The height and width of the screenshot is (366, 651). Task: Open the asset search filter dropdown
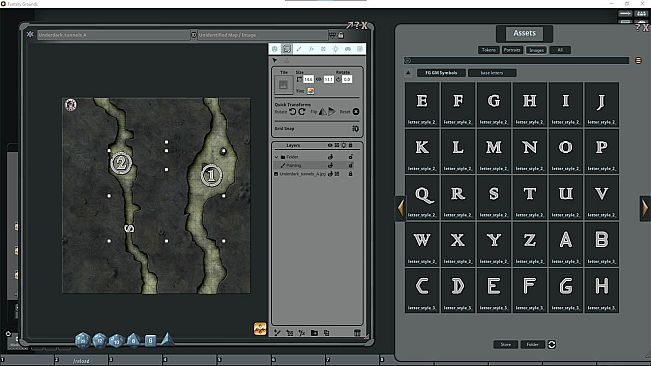(x=408, y=61)
